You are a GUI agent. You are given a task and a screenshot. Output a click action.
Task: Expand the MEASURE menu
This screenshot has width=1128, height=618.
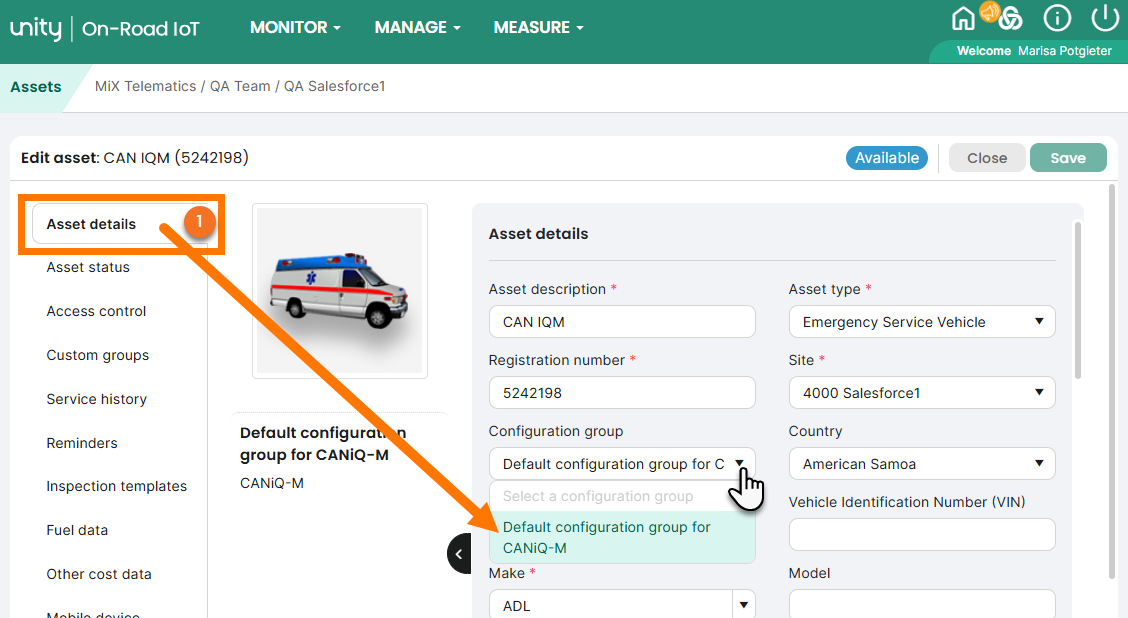pyautogui.click(x=538, y=28)
